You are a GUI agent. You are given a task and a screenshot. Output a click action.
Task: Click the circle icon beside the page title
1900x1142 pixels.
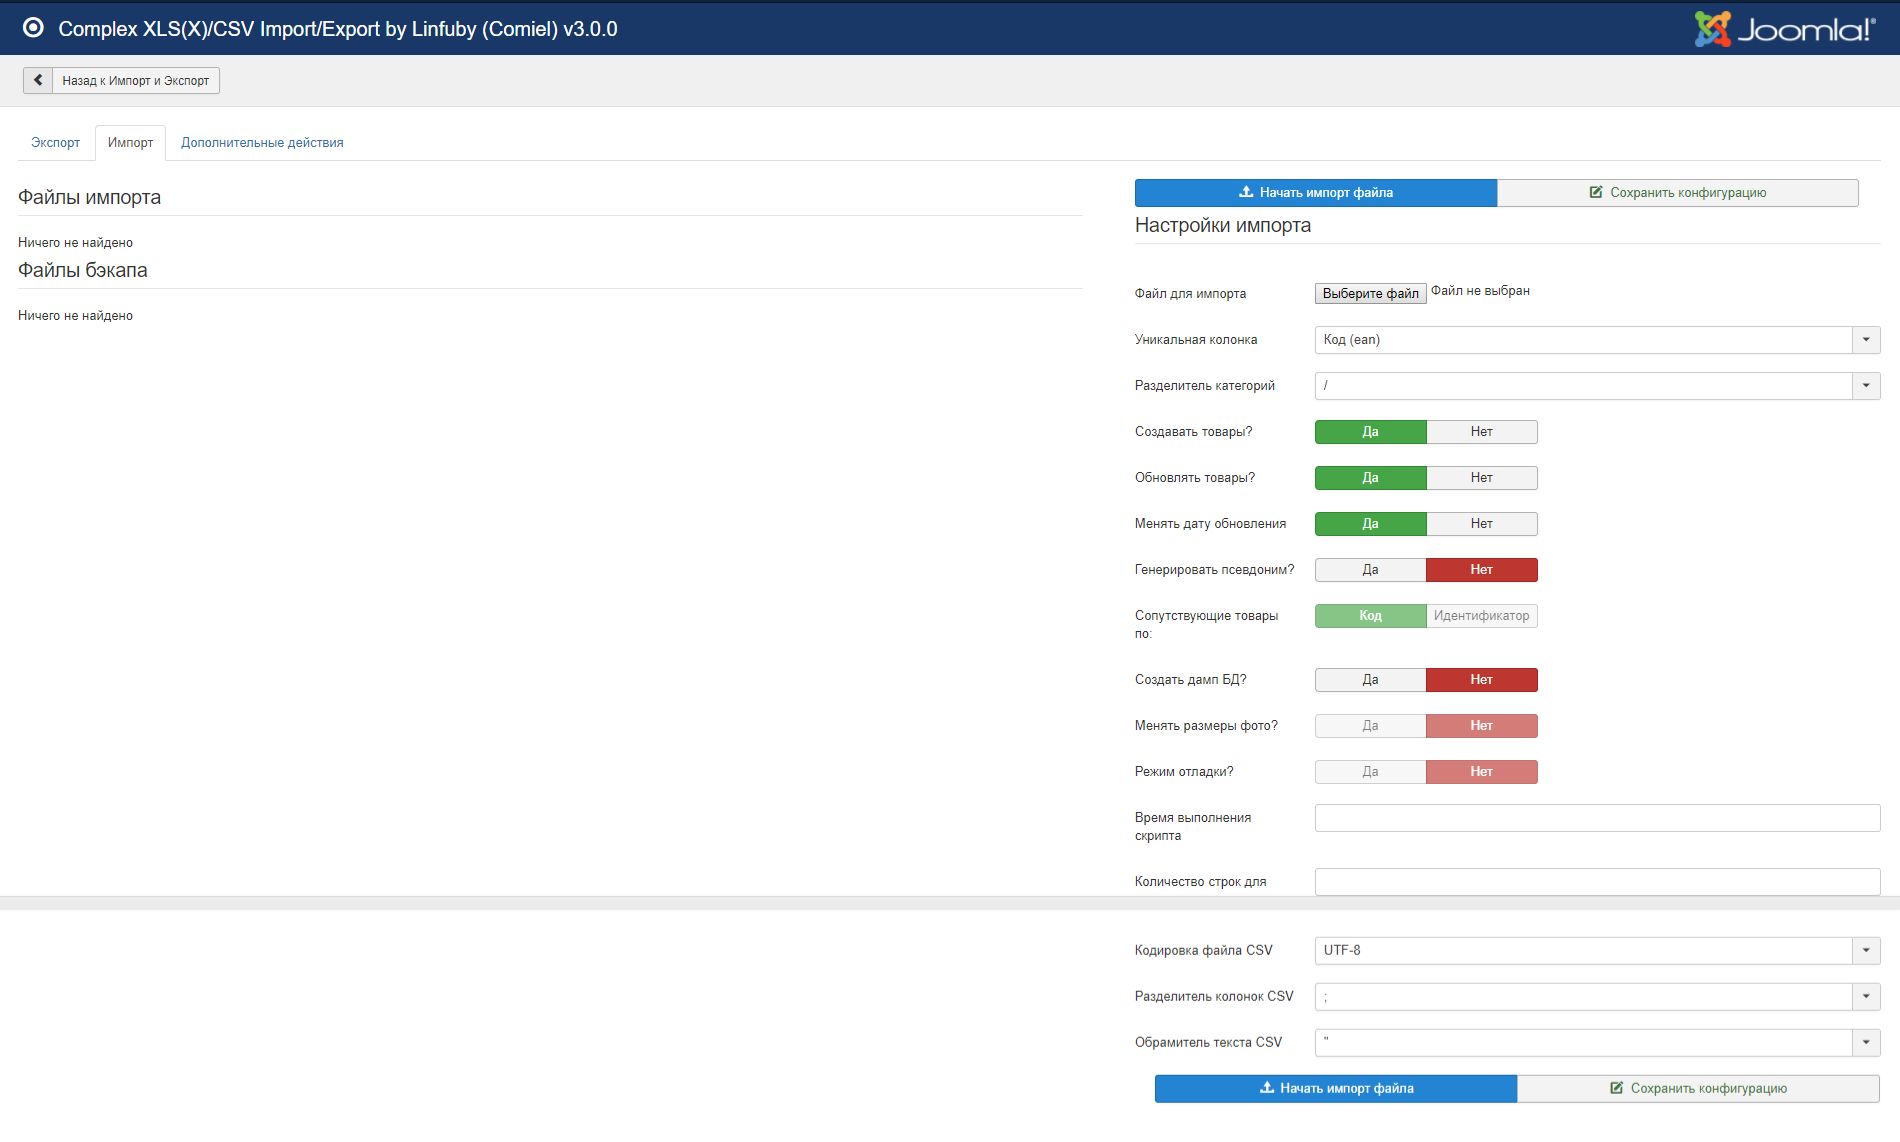(x=33, y=28)
